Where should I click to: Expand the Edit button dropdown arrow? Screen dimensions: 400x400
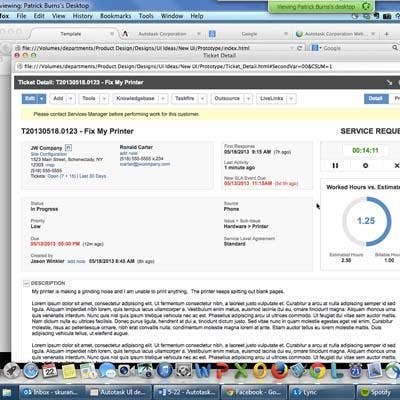coord(41,99)
